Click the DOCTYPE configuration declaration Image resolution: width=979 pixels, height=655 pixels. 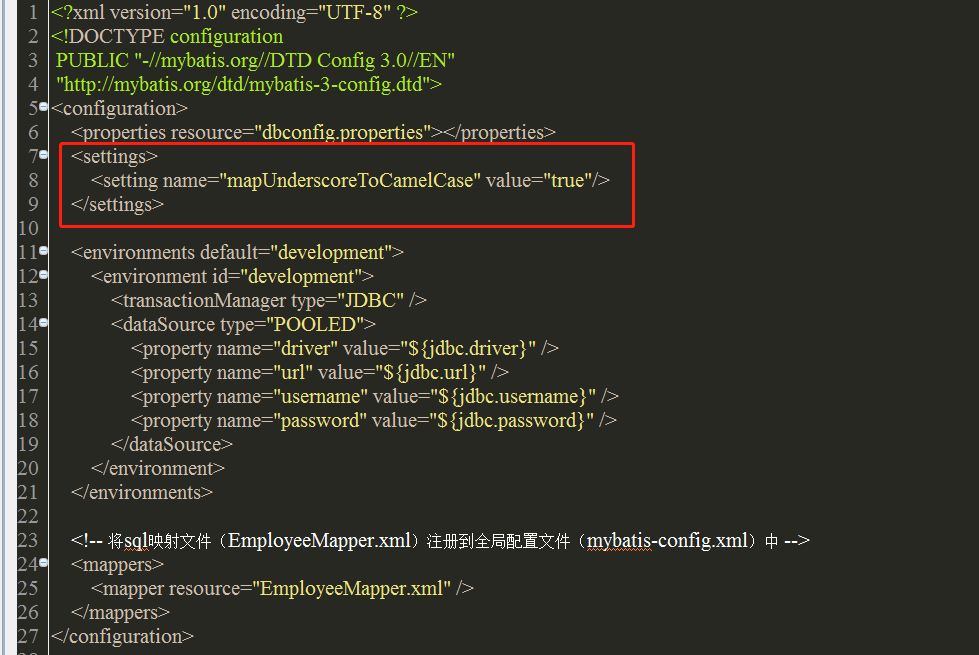165,36
